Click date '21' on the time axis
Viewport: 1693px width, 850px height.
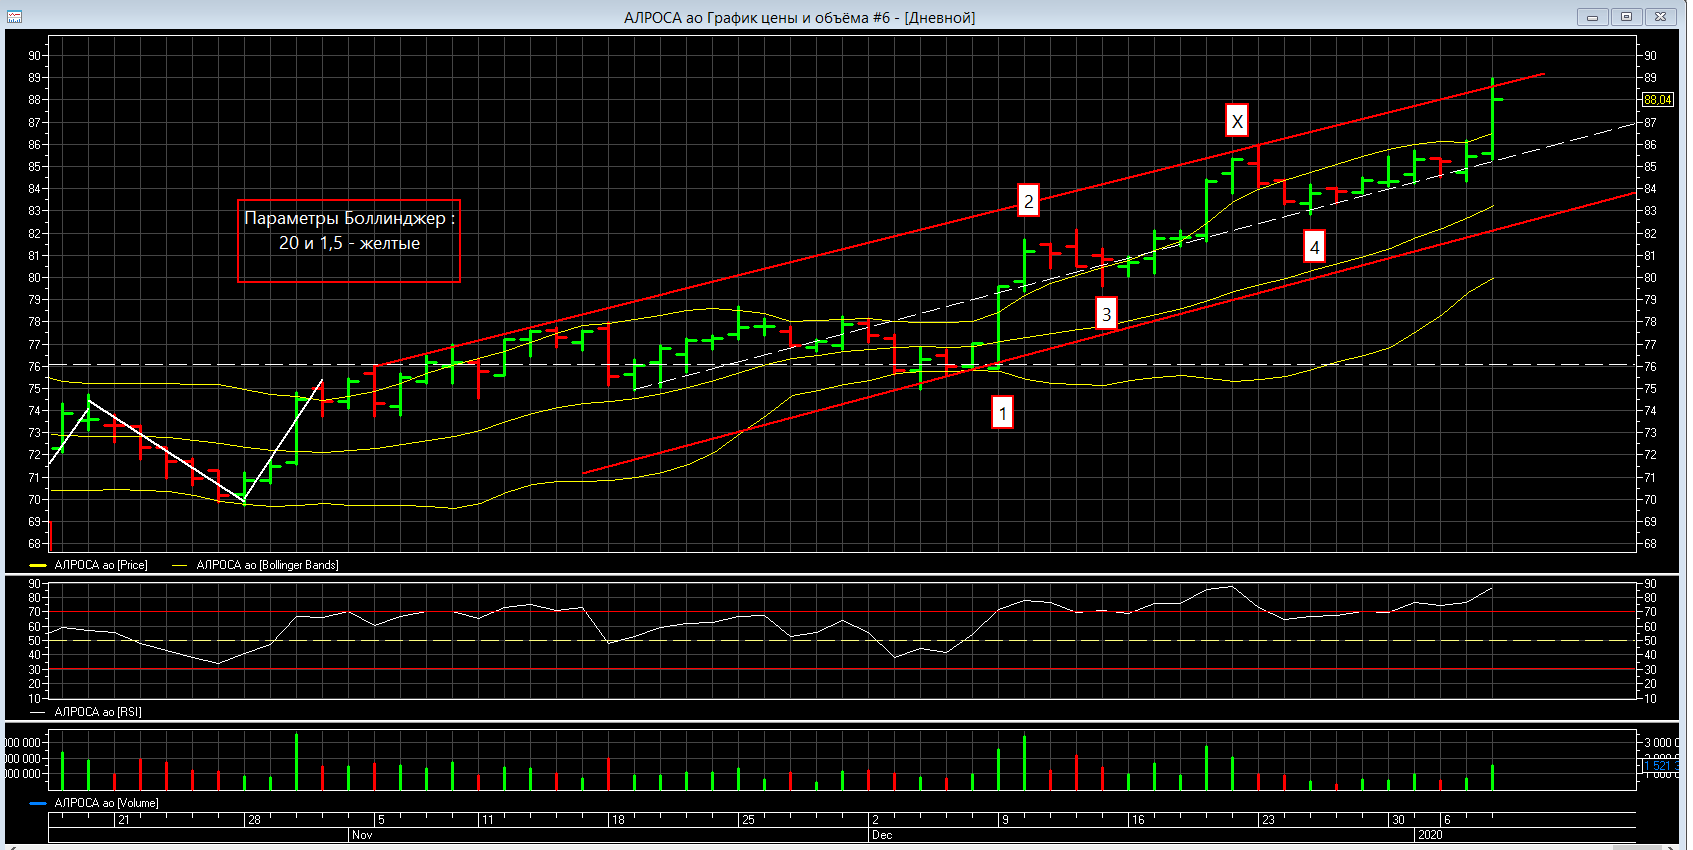click(123, 820)
